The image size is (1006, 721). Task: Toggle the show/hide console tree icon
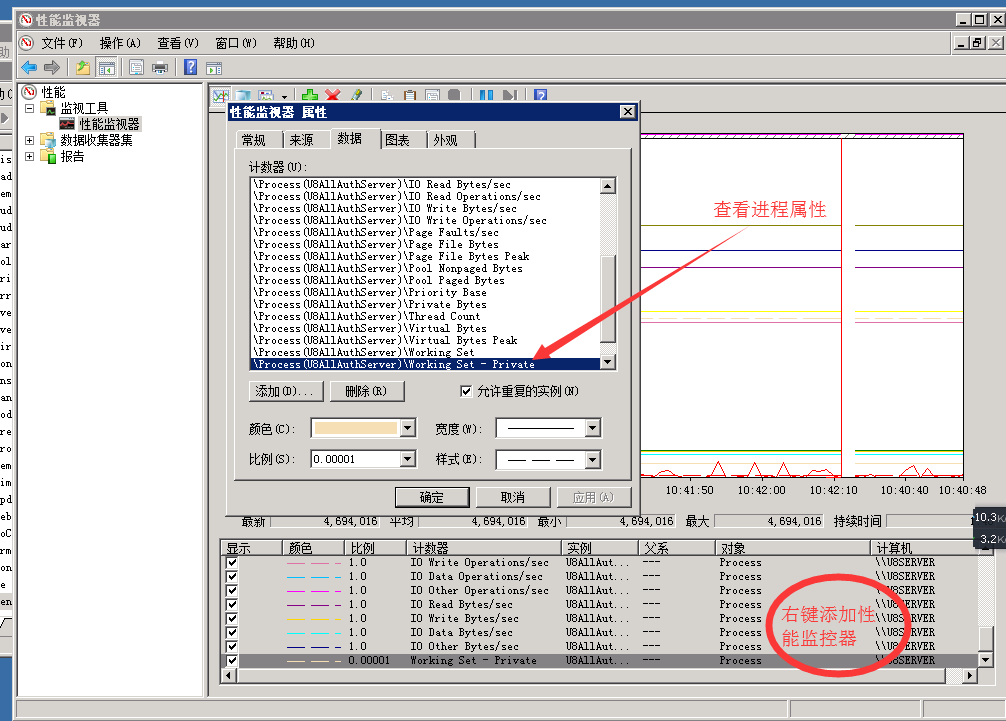(x=107, y=67)
